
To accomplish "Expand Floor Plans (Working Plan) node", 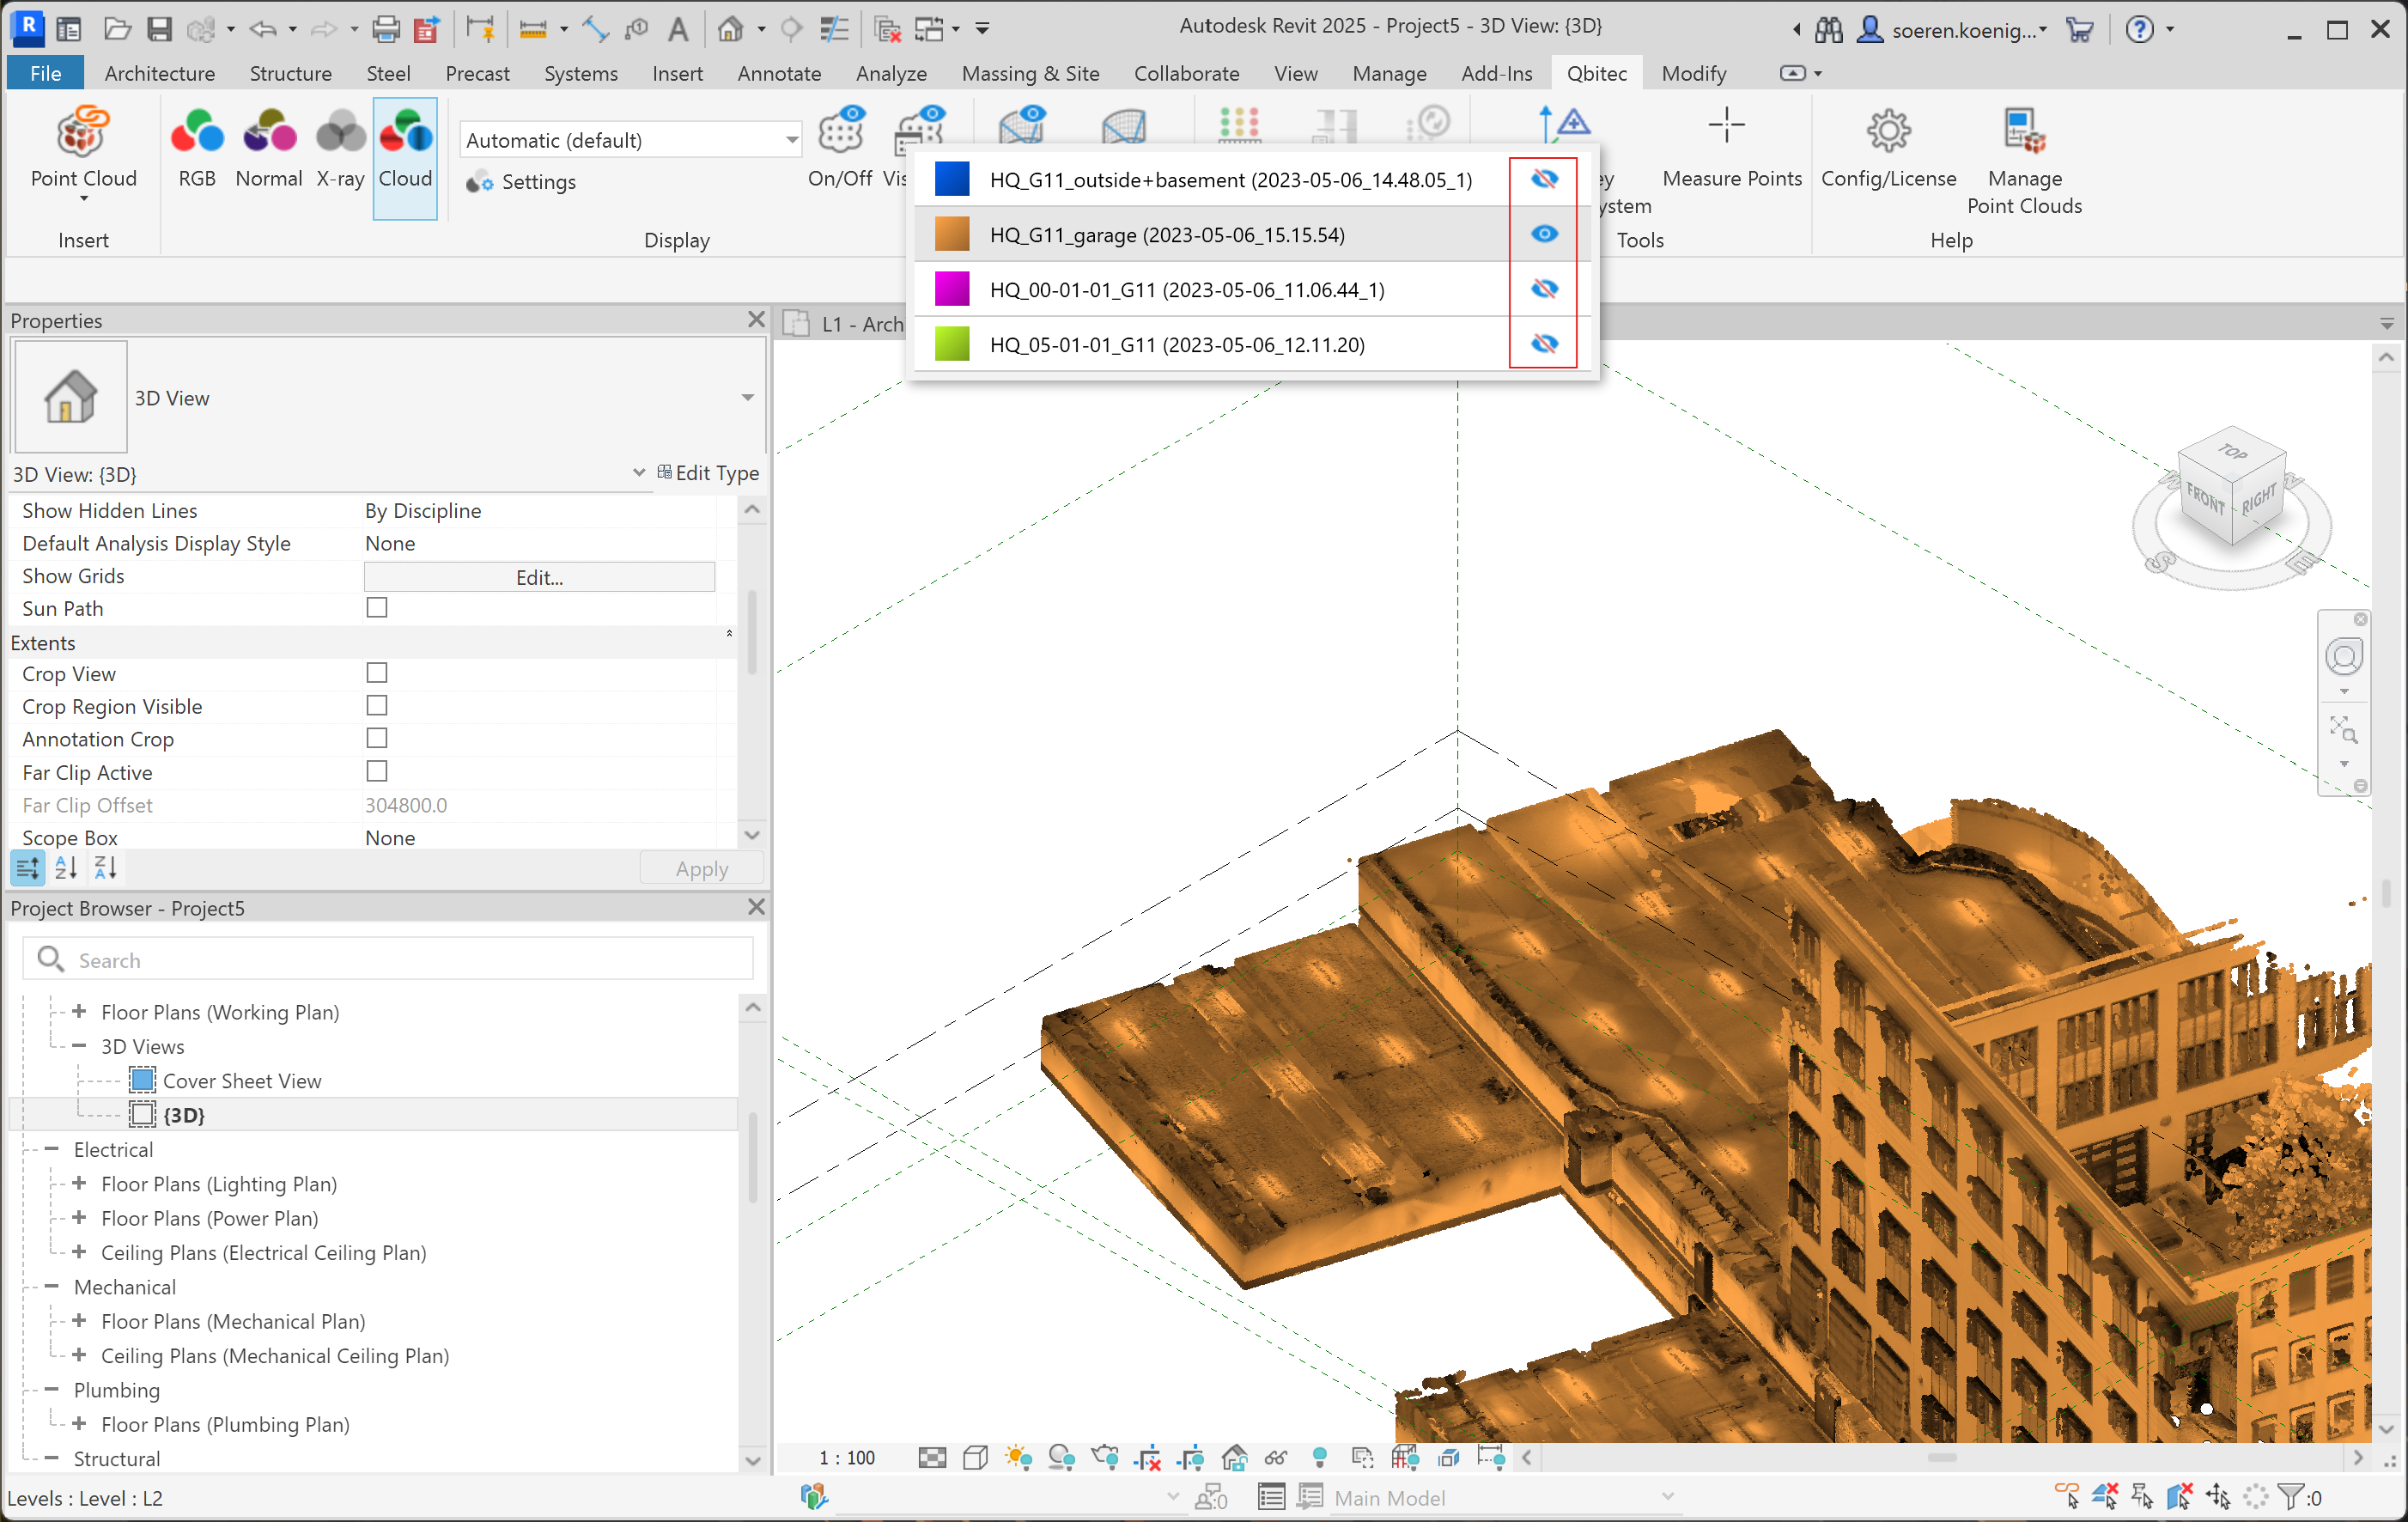I will (x=79, y=1011).
